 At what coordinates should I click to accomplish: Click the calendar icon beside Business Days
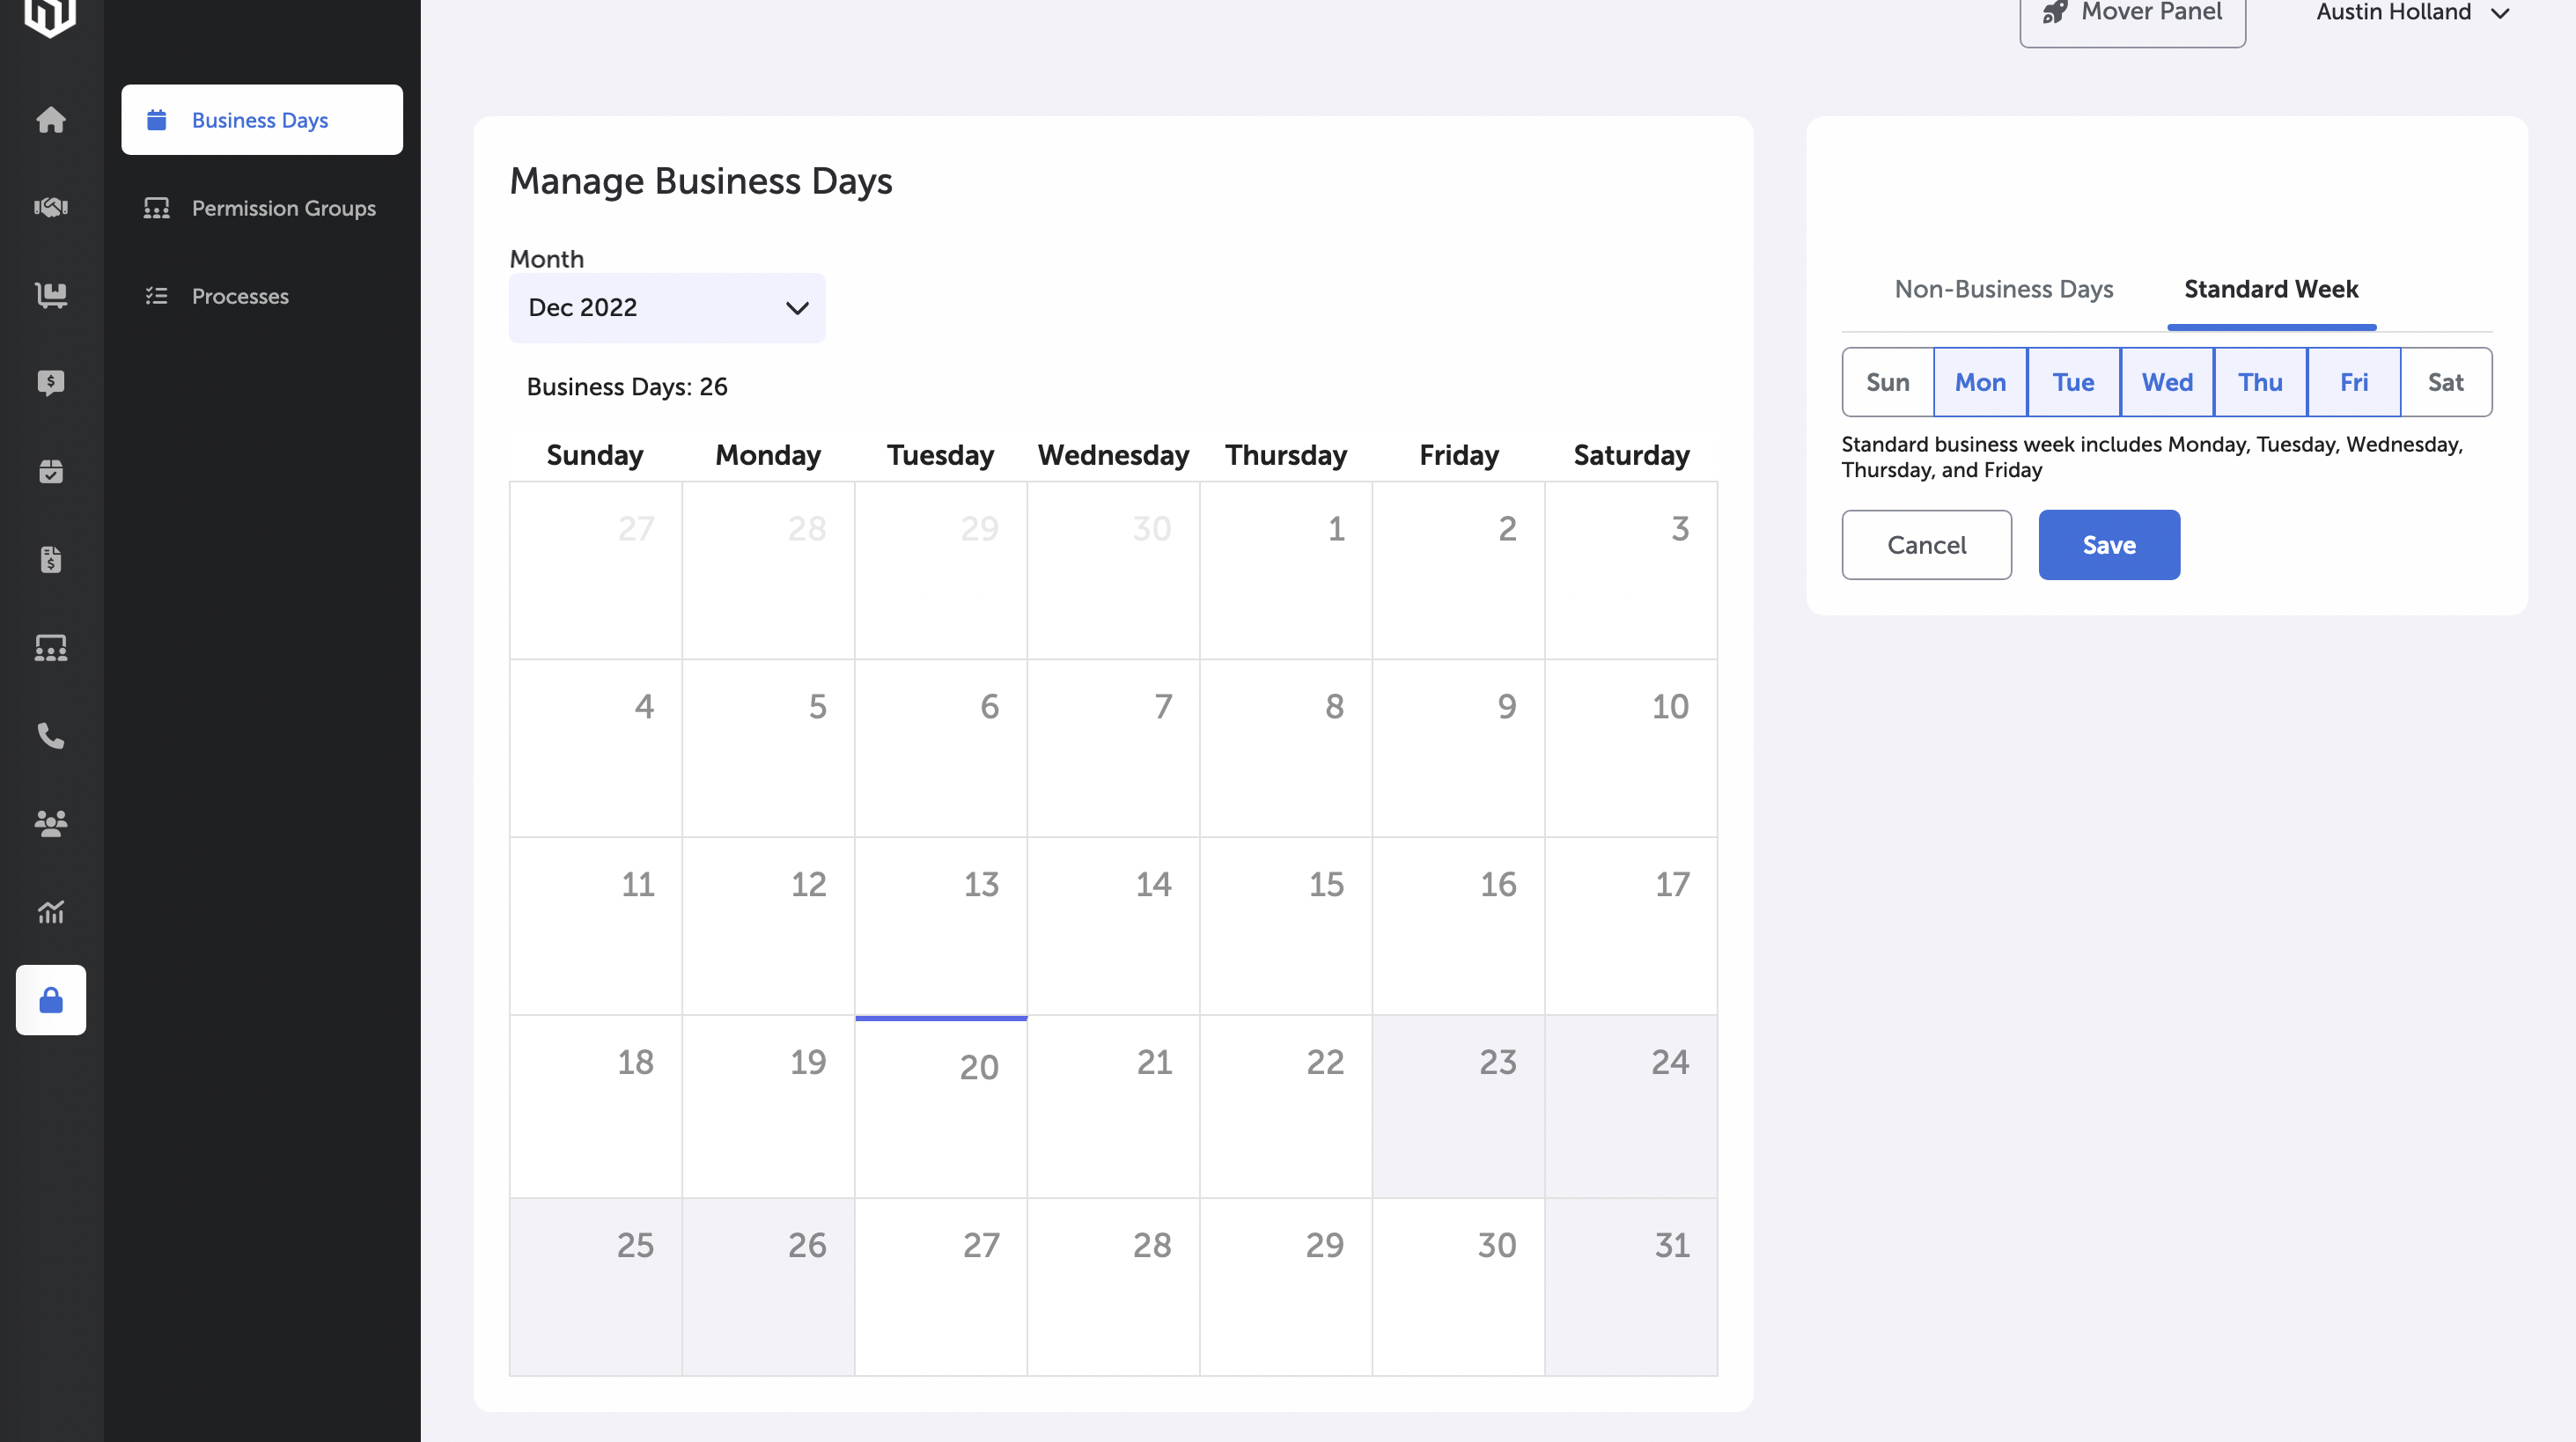157,120
